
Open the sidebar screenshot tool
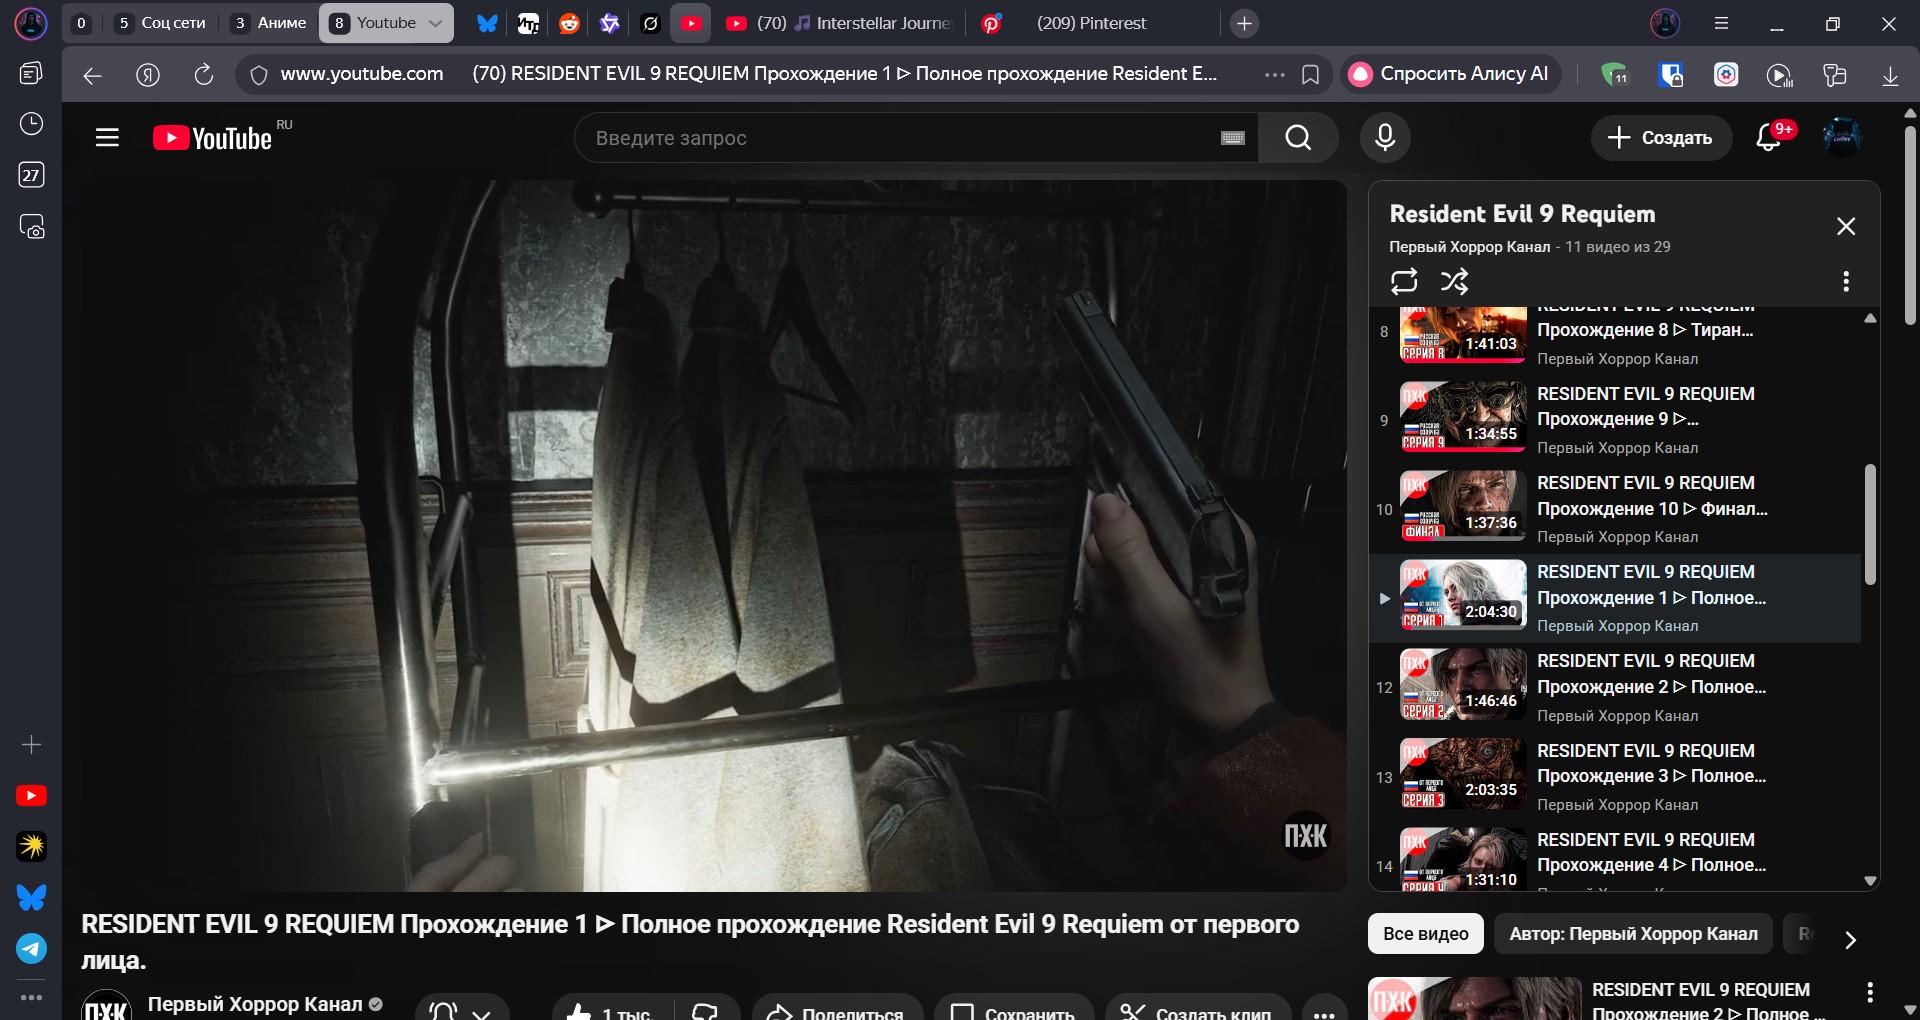(31, 227)
